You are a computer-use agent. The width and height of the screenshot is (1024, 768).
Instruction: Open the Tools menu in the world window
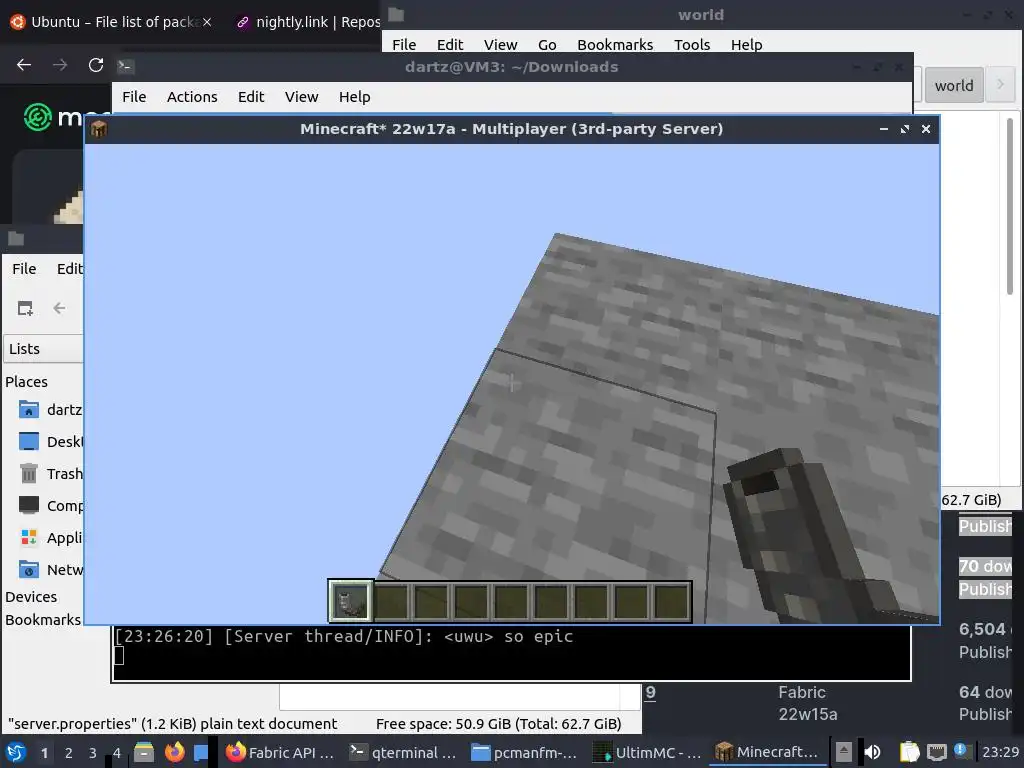[692, 44]
